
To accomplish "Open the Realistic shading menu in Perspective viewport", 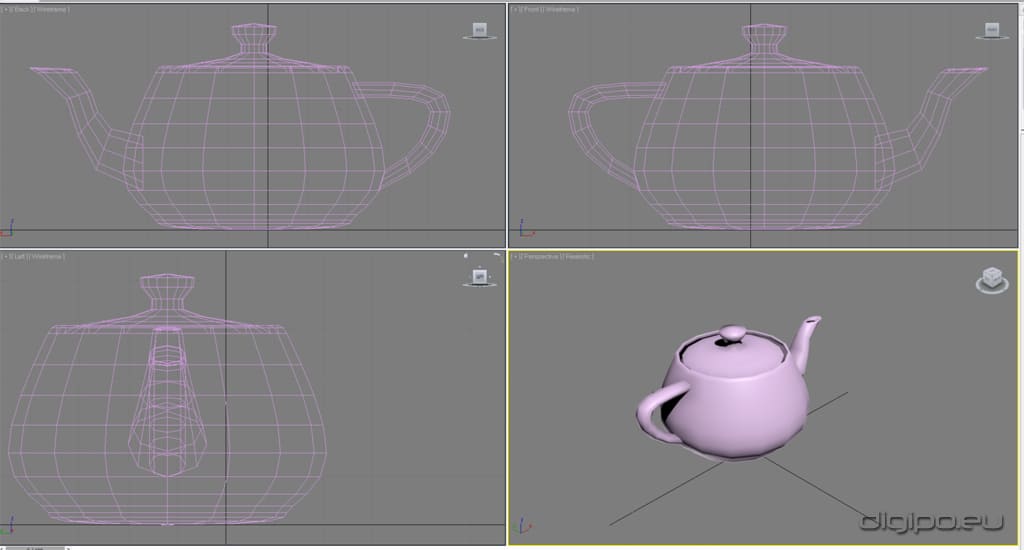I will point(577,257).
